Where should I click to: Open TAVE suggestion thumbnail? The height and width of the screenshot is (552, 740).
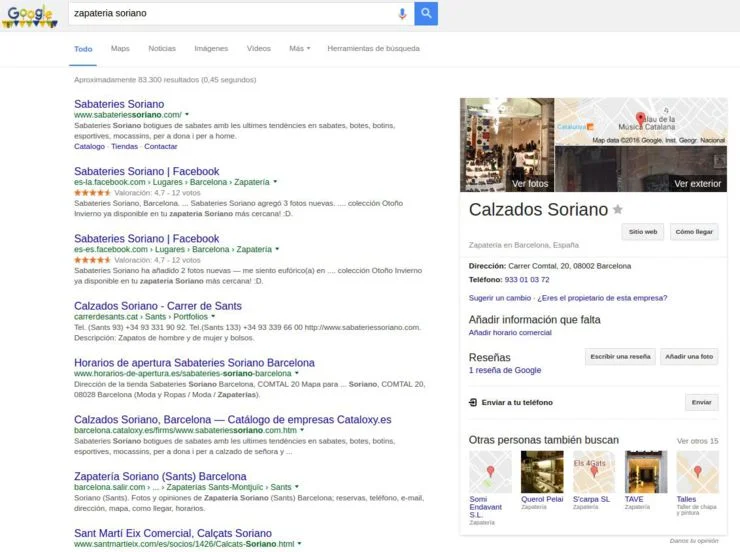(646, 472)
